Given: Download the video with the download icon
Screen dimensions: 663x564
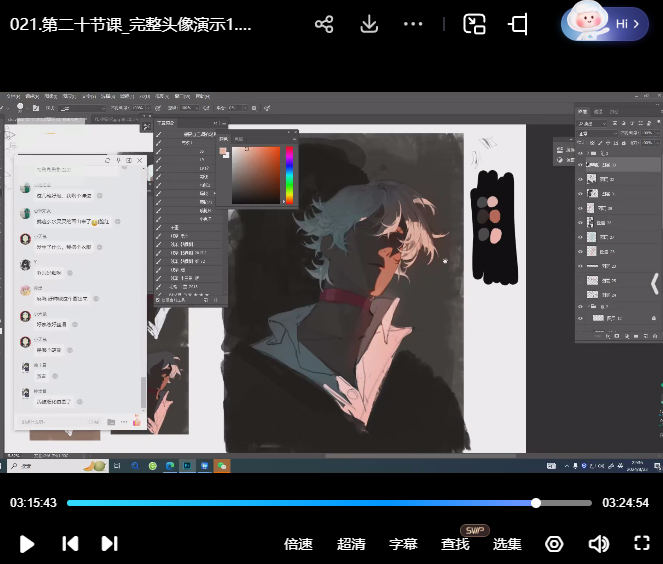Looking at the screenshot, I should click(369, 25).
